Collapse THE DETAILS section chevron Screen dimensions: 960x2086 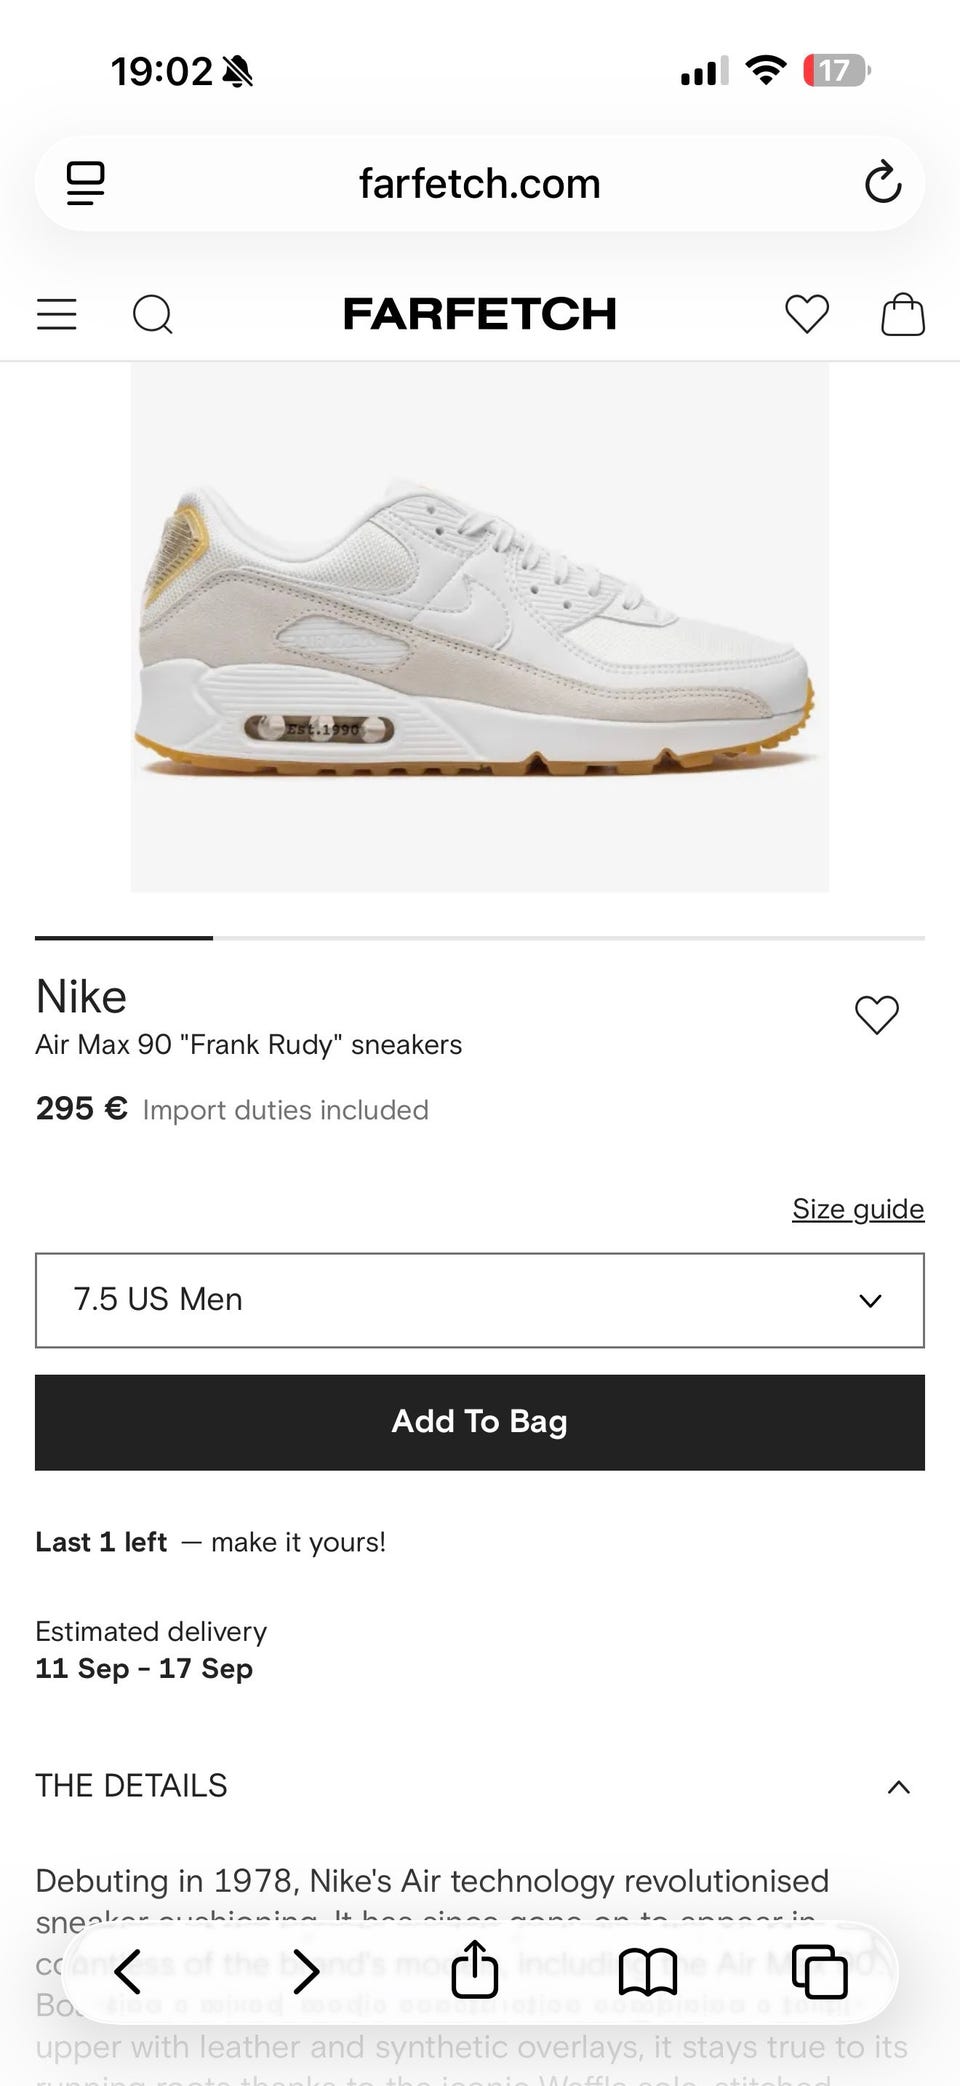click(899, 1787)
